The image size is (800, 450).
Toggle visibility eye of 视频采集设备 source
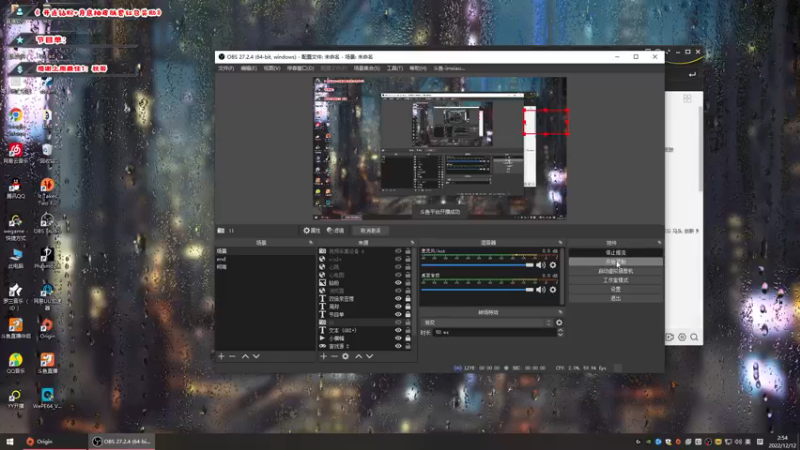[398, 251]
